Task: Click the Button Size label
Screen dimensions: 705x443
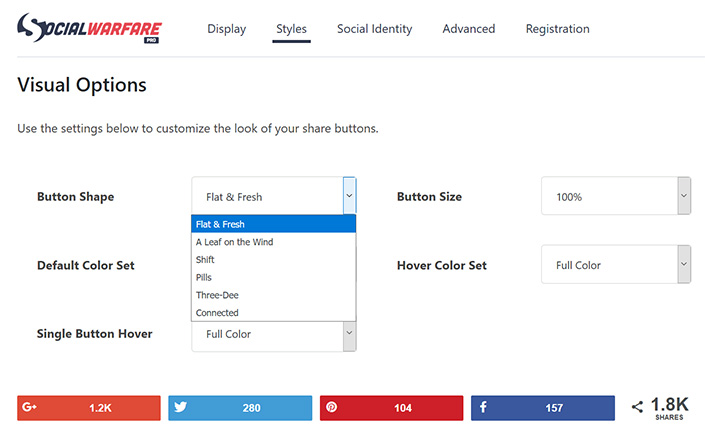Action: (429, 197)
